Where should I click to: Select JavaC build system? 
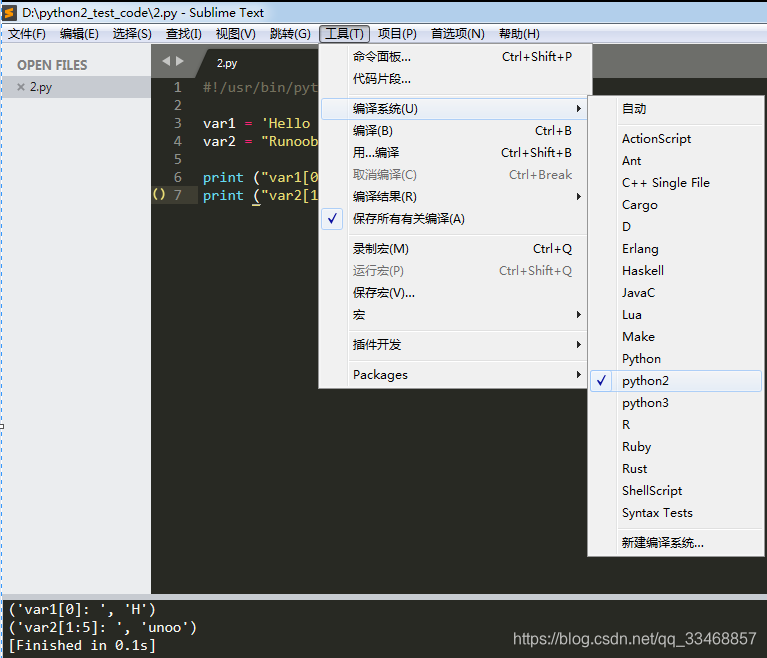click(676, 293)
